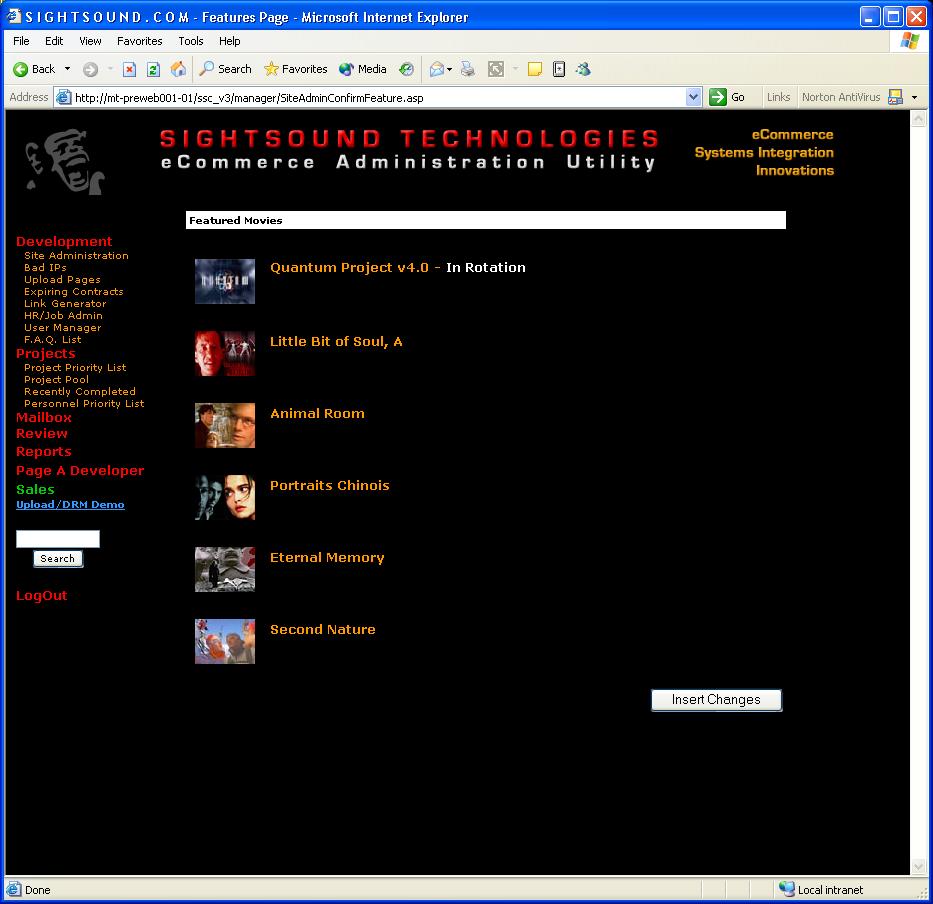Click the green Back arrow button
Viewport: 933px width, 904px height.
click(x=34, y=70)
